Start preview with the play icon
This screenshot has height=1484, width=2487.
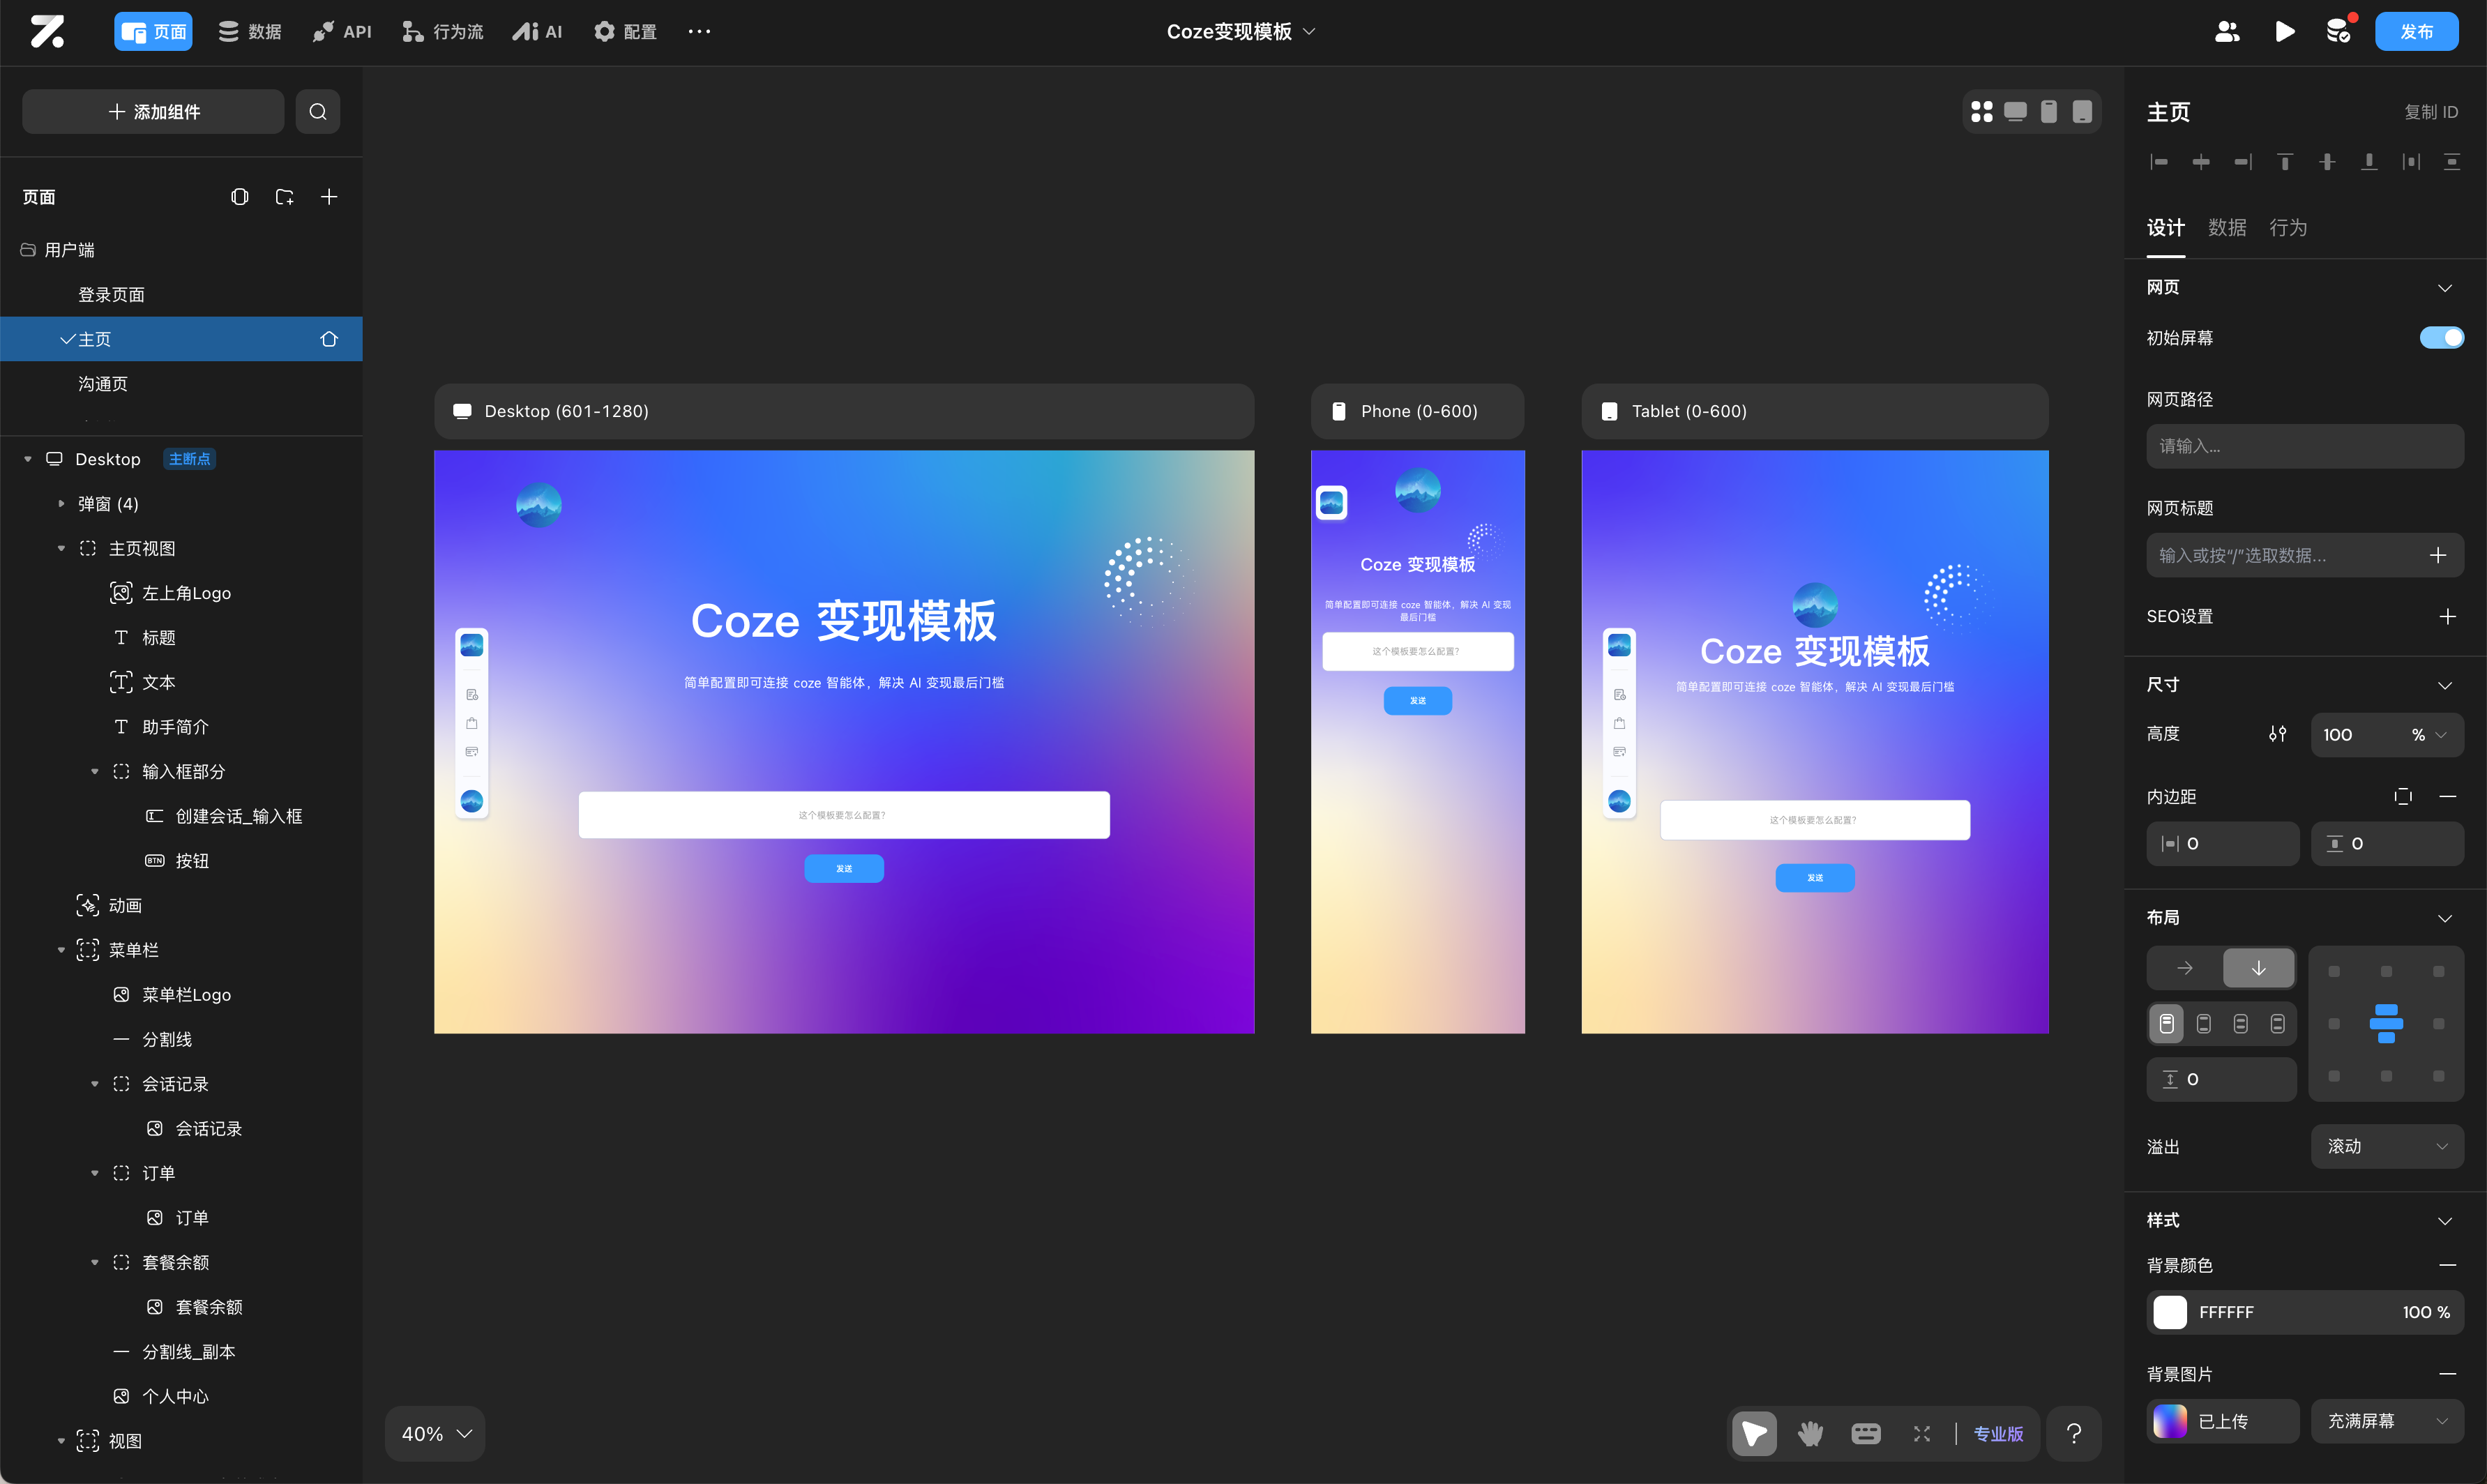(2285, 32)
